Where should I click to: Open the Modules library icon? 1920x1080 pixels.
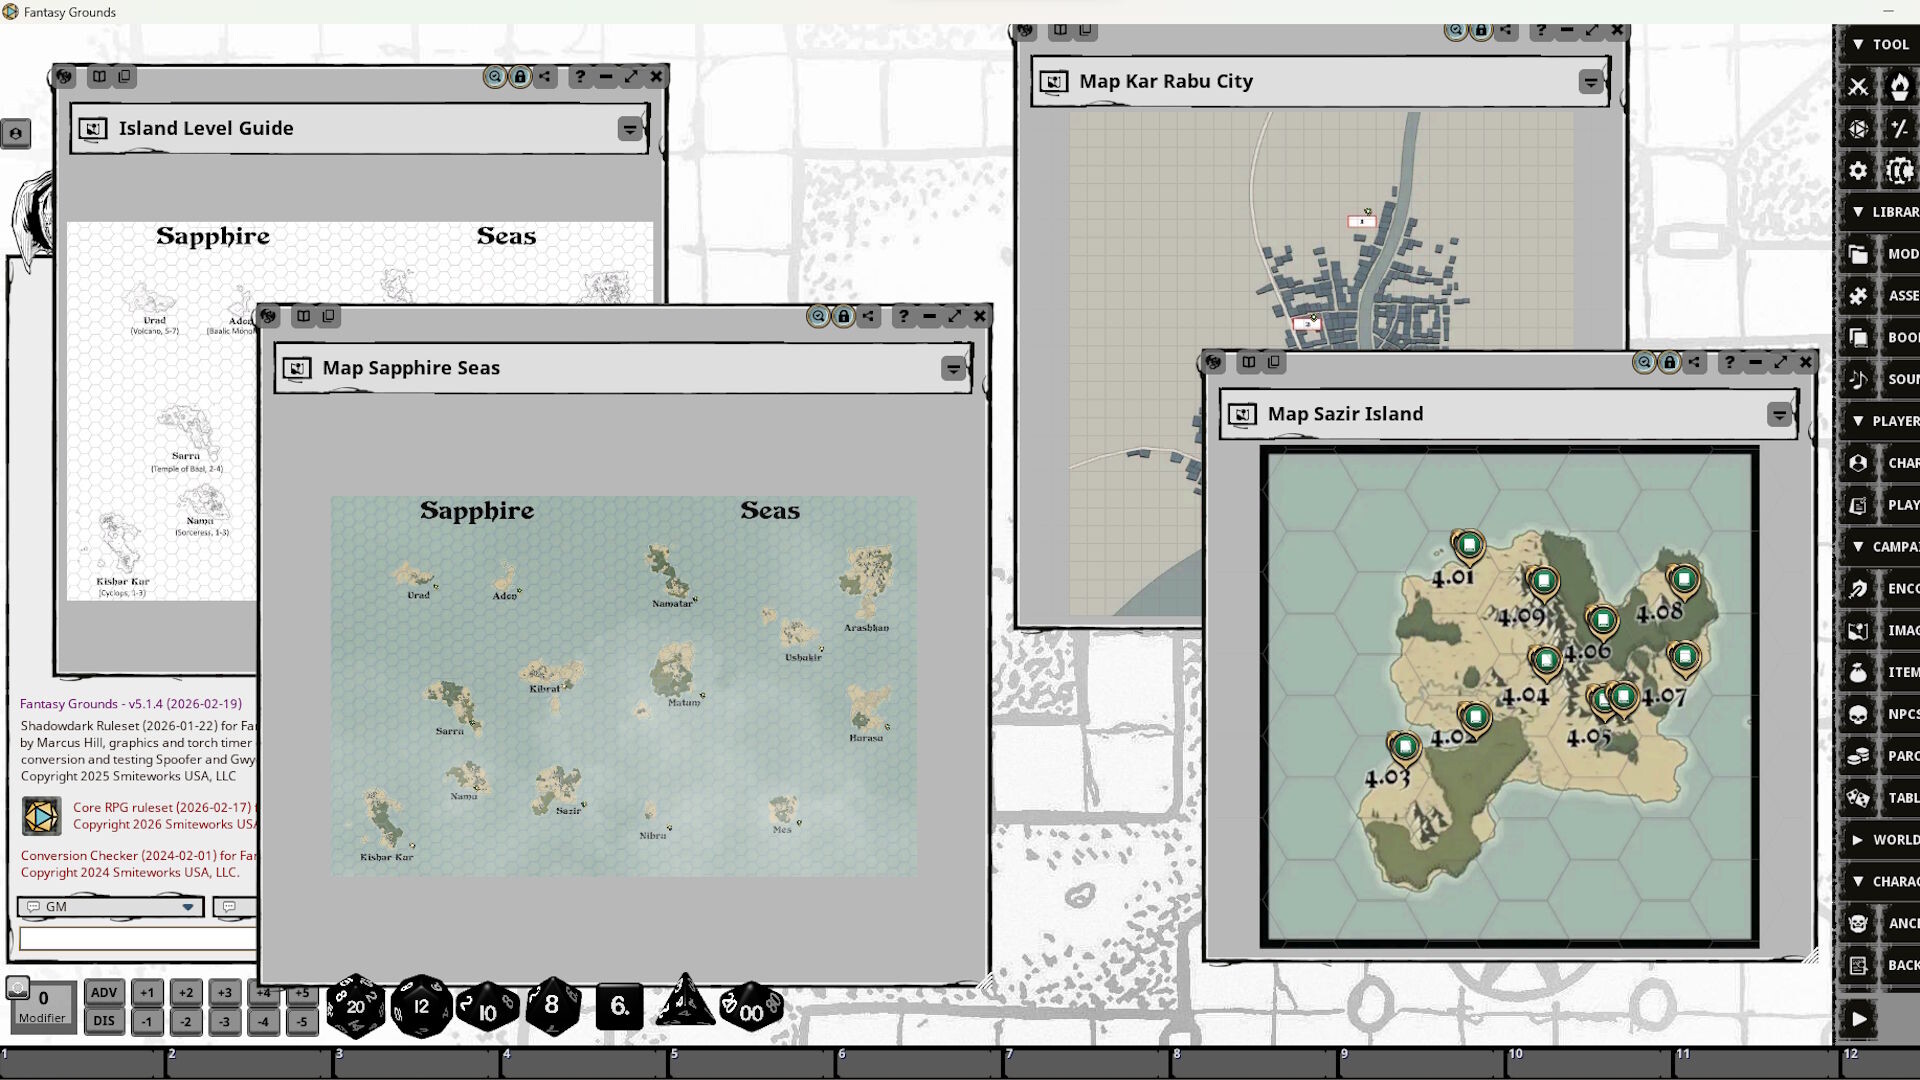point(1859,253)
